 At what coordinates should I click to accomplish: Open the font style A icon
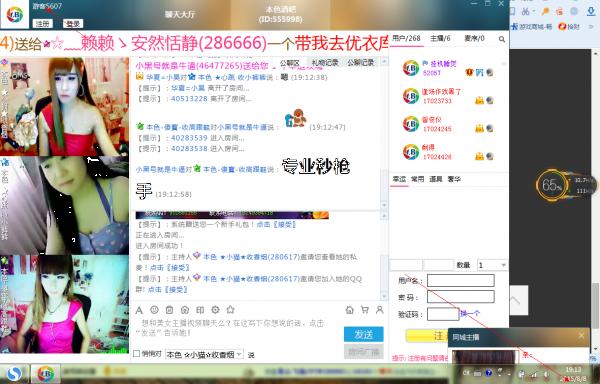(139, 310)
